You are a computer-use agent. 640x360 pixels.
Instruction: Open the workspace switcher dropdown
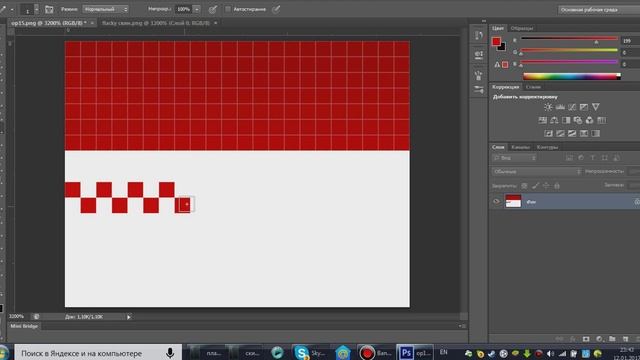pos(599,9)
